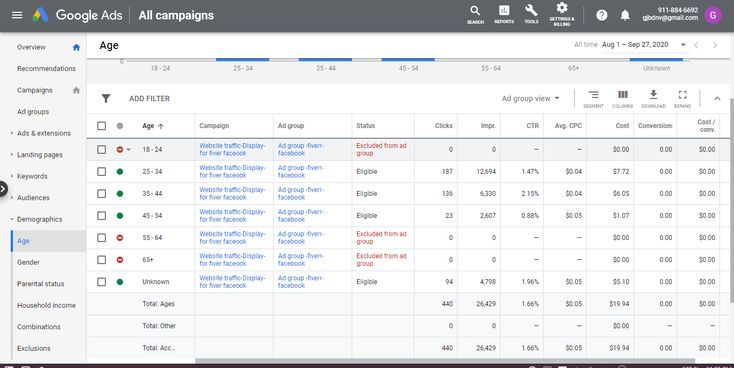Image resolution: width=734 pixels, height=368 pixels.
Task: Open Overview in the sidebar
Action: pyautogui.click(x=31, y=47)
